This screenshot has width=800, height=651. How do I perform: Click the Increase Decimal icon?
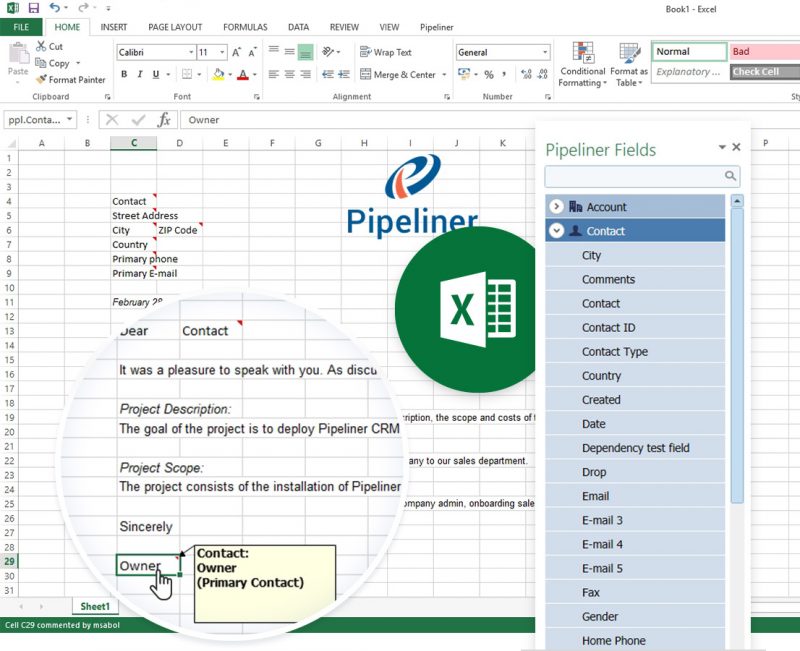coord(527,74)
